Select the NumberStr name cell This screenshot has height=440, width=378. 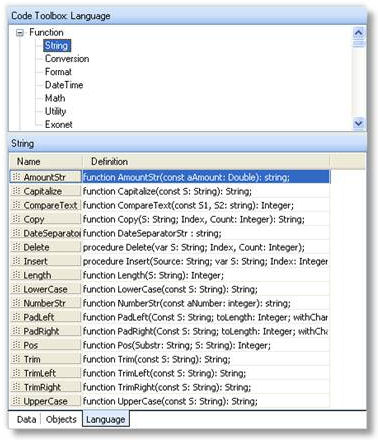coord(46,303)
